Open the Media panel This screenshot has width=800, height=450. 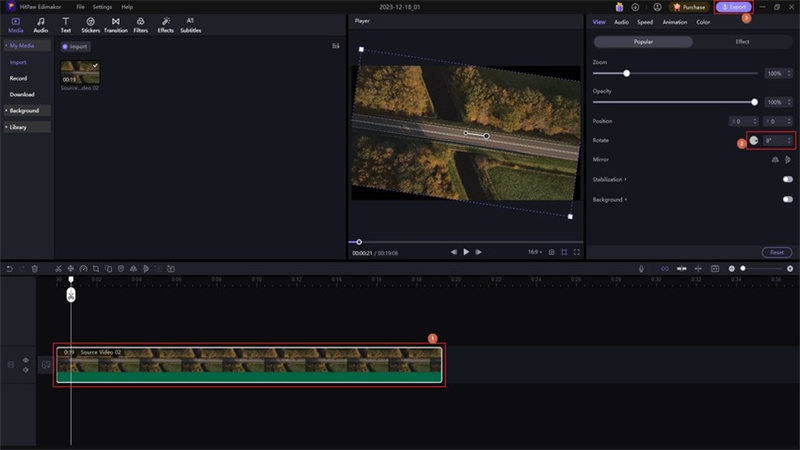click(16, 25)
